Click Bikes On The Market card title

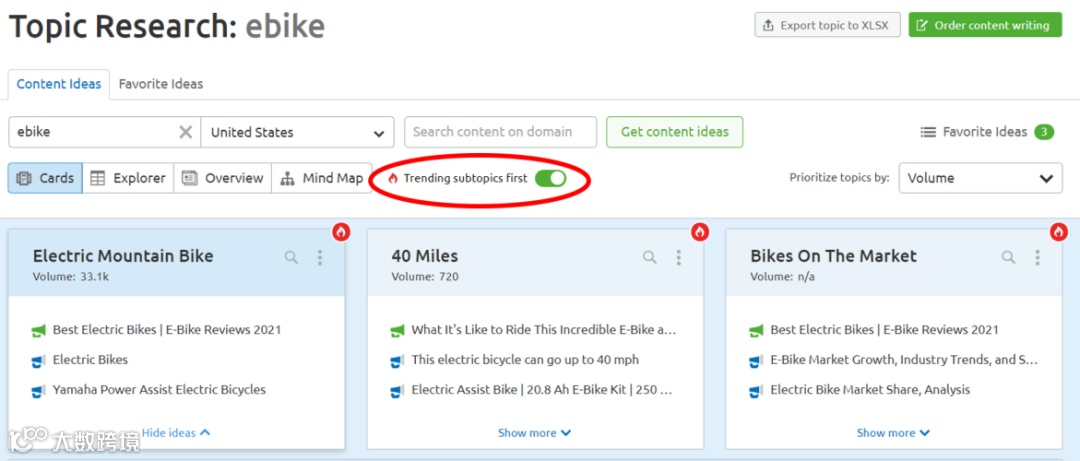pos(833,256)
